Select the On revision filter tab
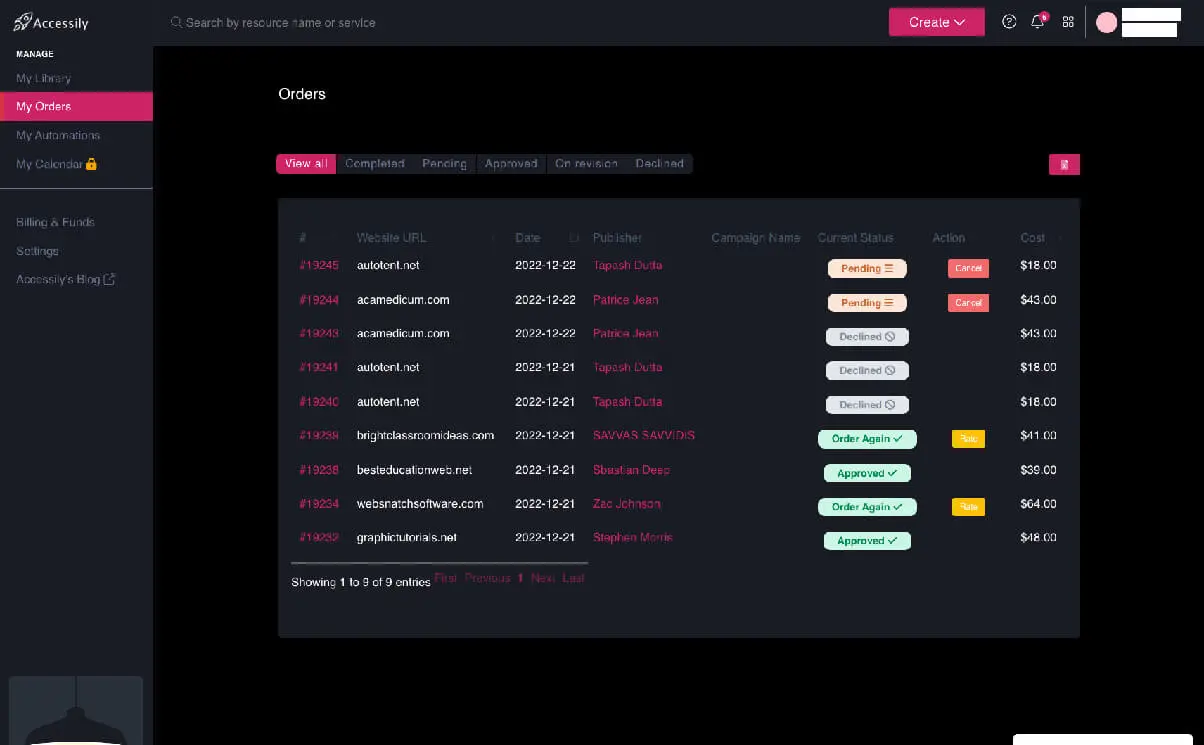 [586, 164]
